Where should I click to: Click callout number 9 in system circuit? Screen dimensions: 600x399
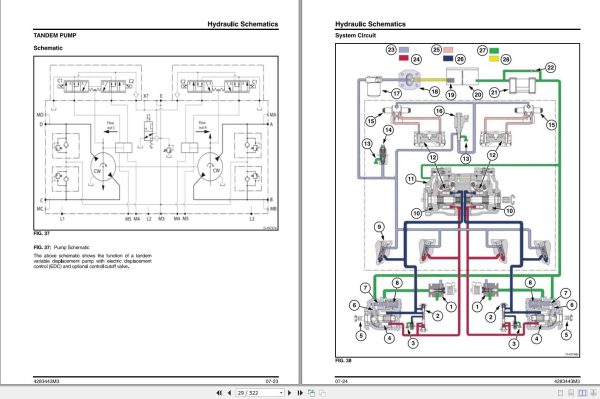click(379, 227)
